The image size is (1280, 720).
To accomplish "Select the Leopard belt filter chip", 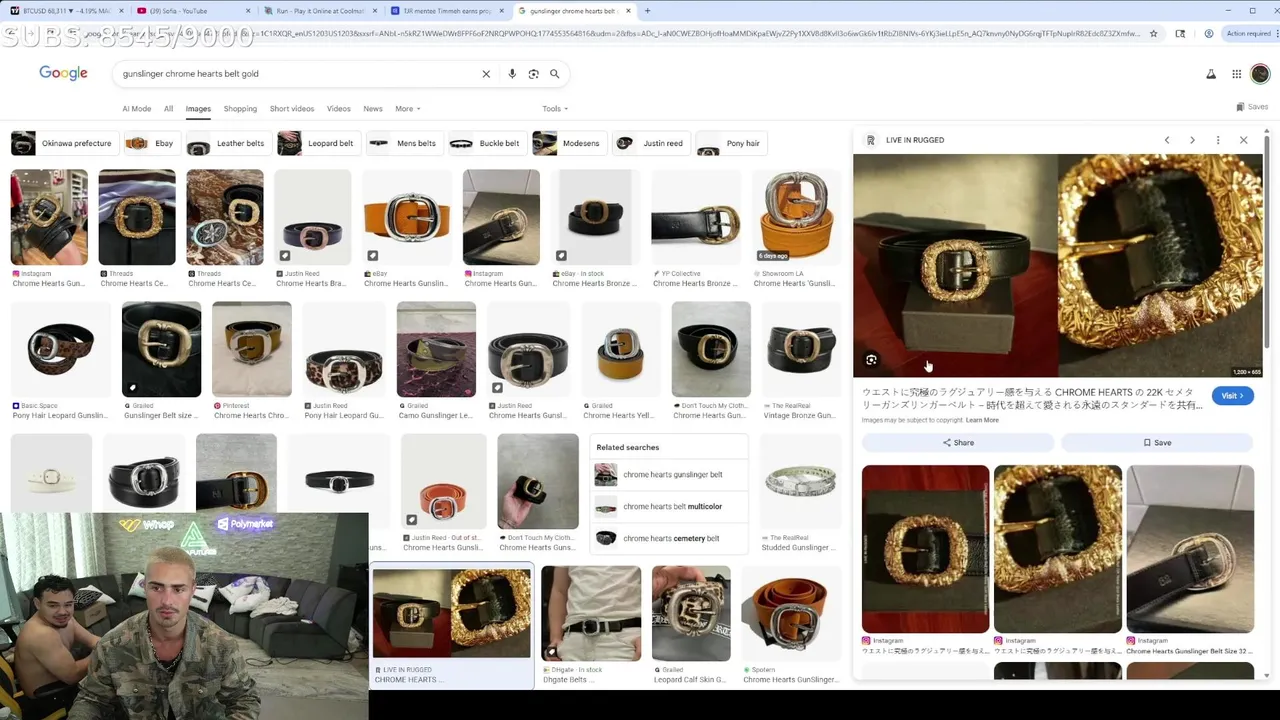I will 317,143.
